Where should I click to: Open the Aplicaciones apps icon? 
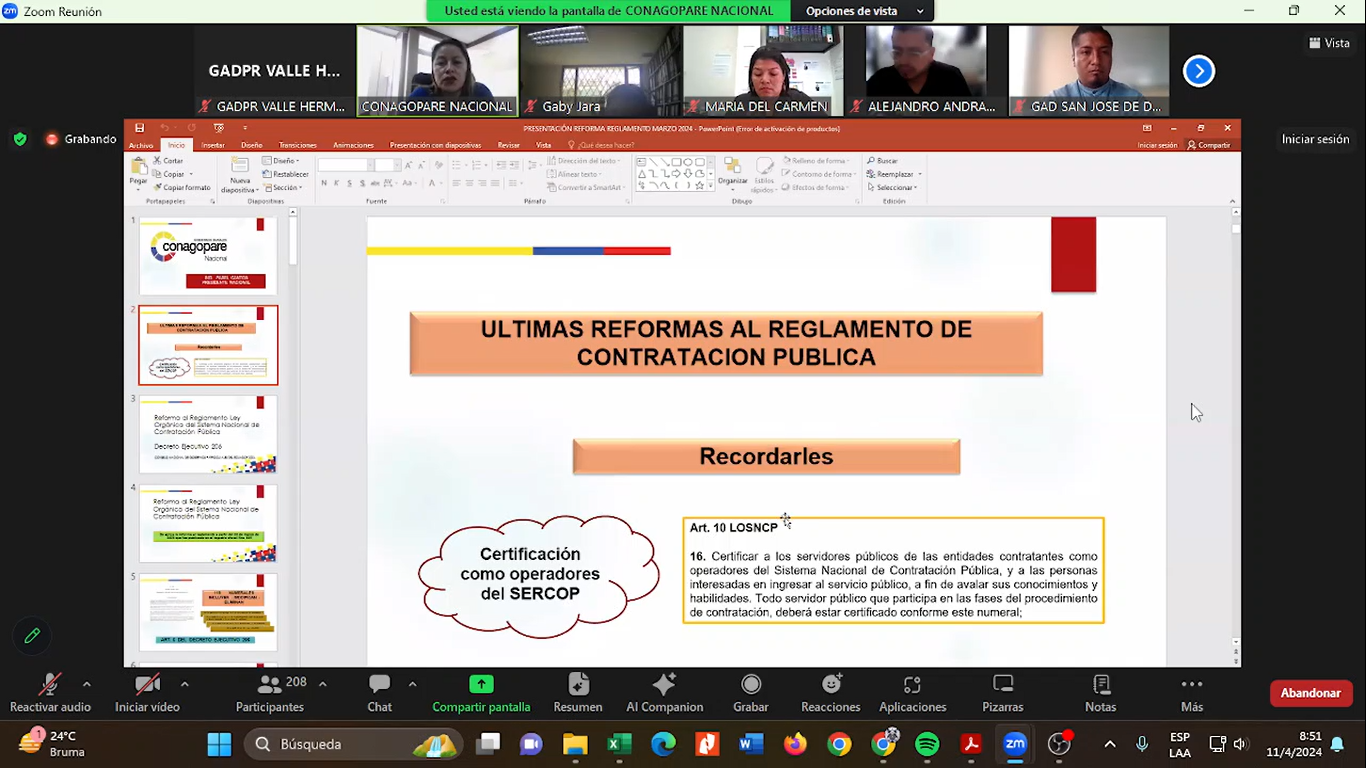pos(912,685)
